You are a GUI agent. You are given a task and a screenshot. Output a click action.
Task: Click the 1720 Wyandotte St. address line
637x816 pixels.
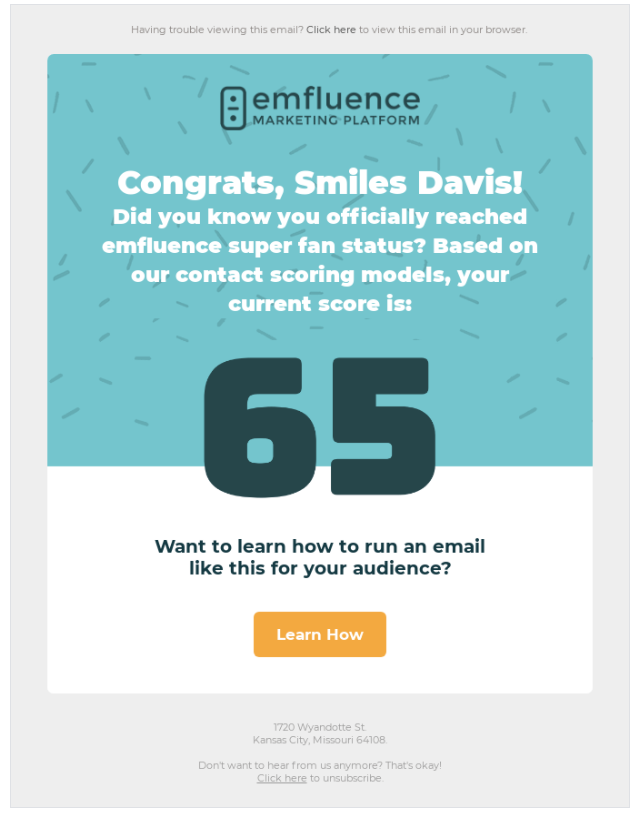[320, 727]
